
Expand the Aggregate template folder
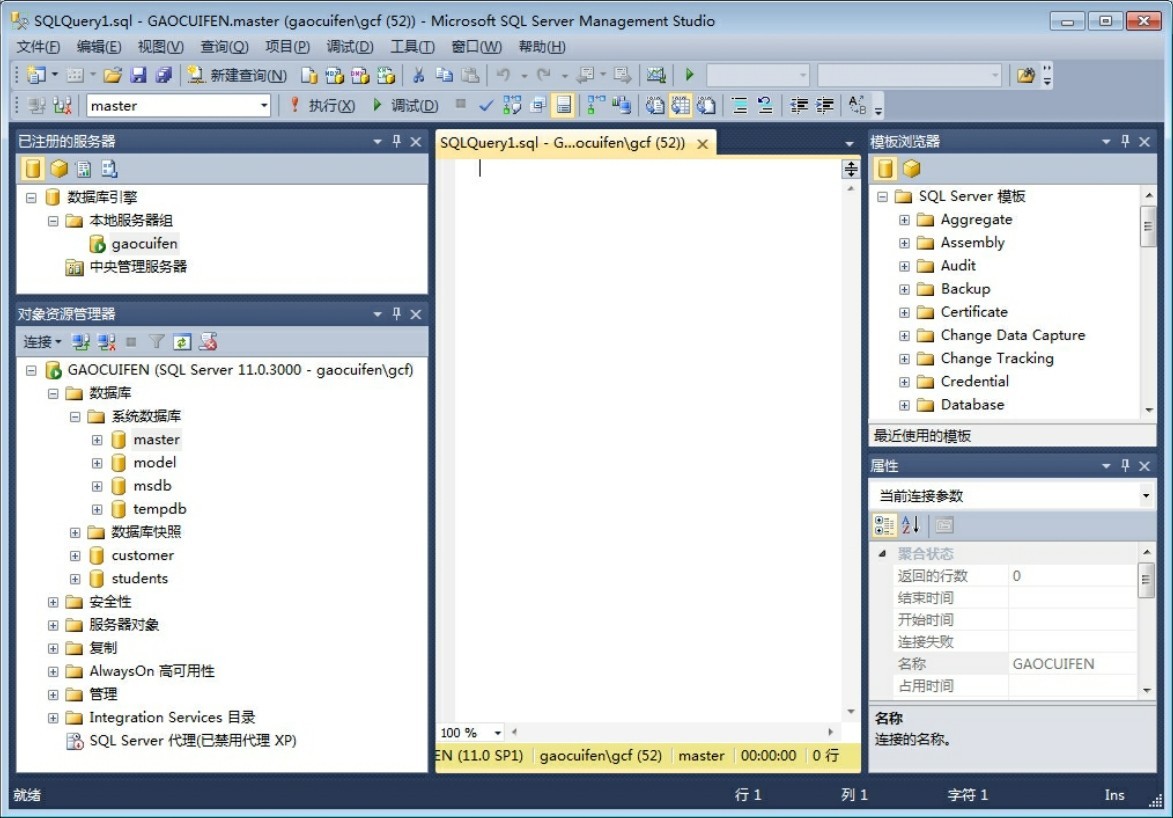coord(904,220)
